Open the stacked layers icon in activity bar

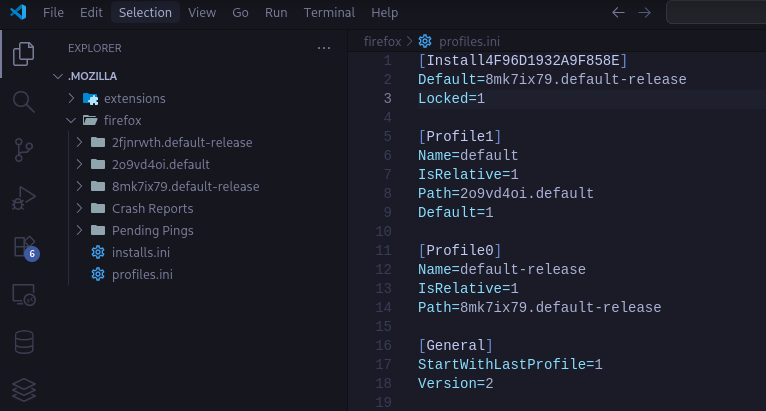tap(23, 390)
